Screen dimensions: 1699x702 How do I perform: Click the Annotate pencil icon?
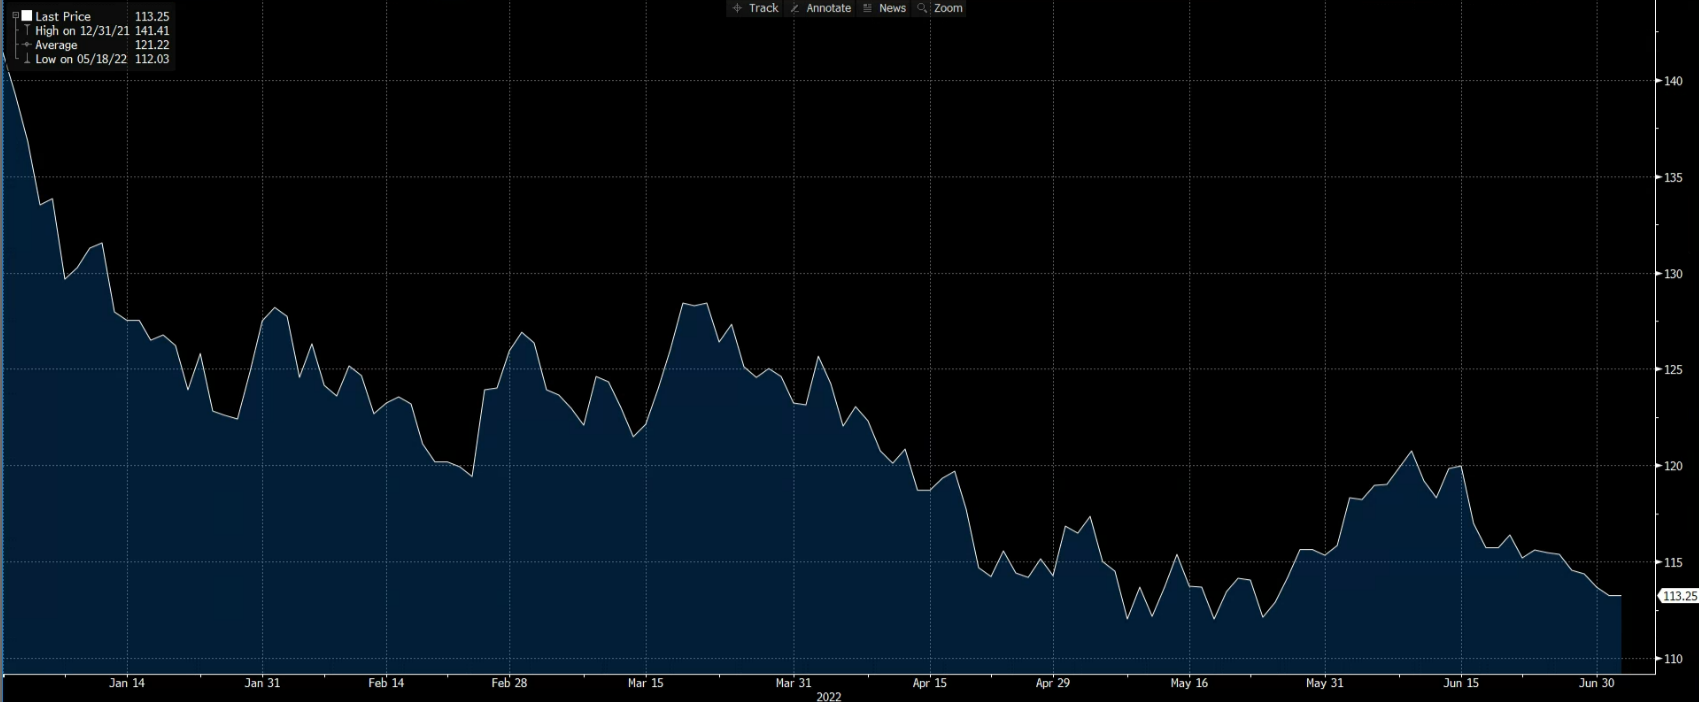[795, 8]
